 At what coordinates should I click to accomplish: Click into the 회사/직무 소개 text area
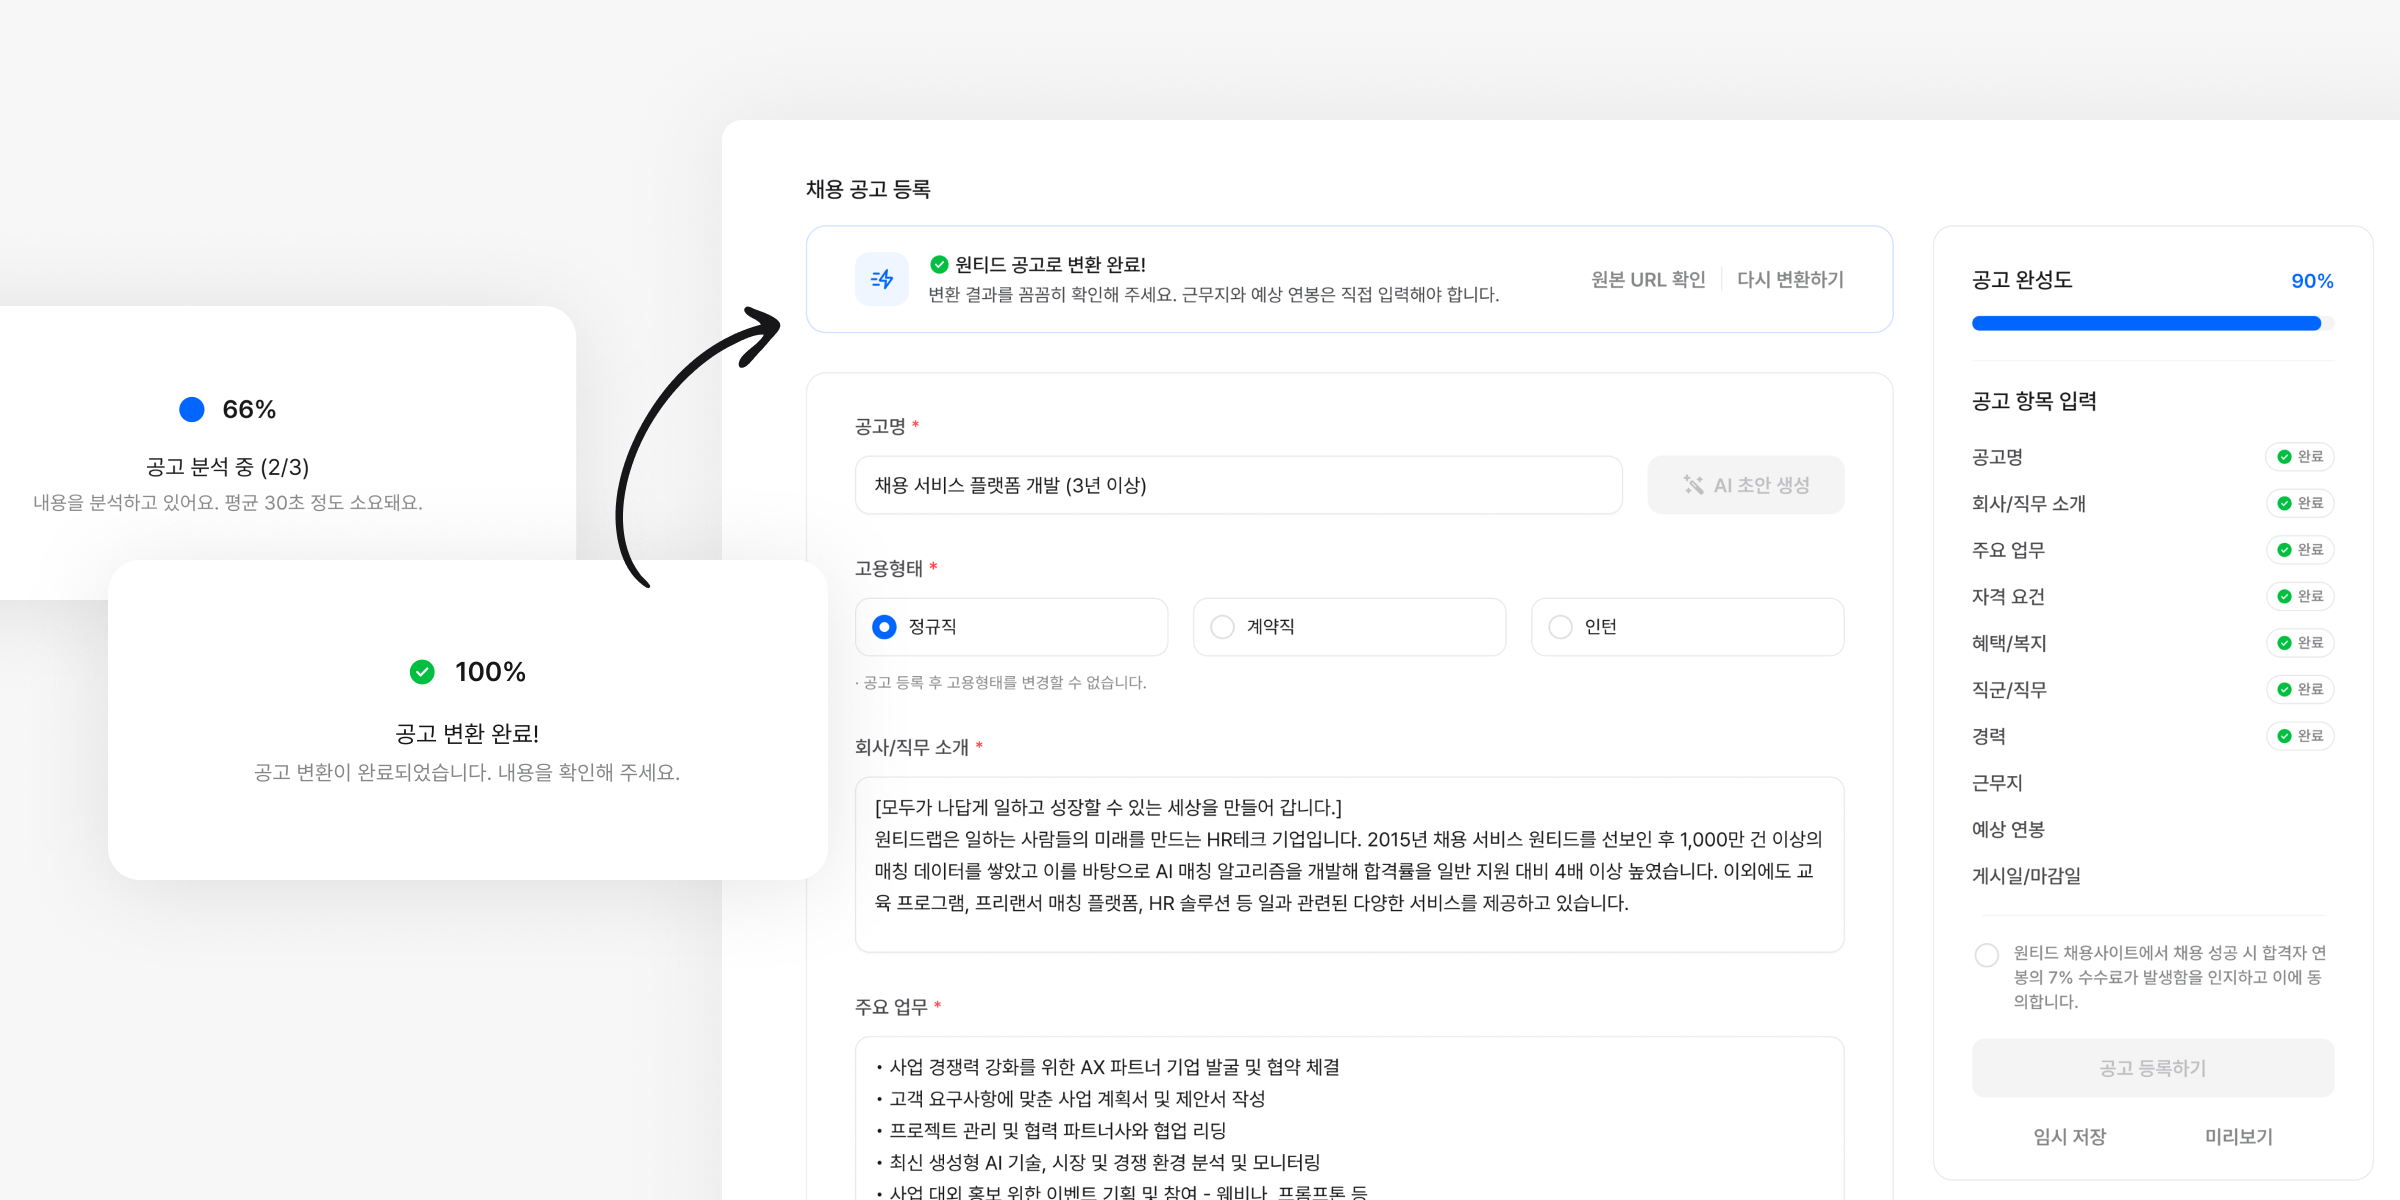pyautogui.click(x=1349, y=865)
